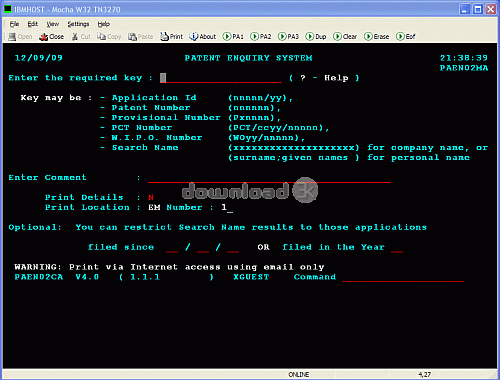Click the Dup toolbar button
Screen dimensions: 500x380
pos(316,37)
